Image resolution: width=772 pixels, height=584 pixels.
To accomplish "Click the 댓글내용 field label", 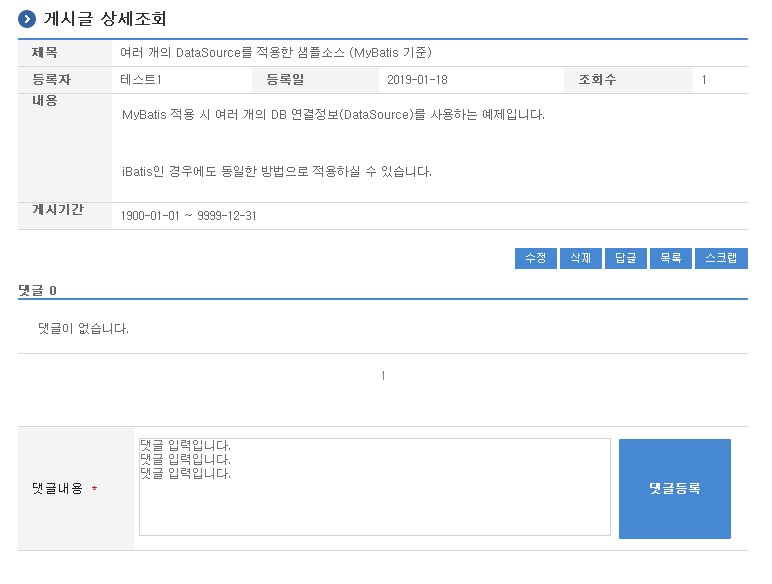I will 57,489.
